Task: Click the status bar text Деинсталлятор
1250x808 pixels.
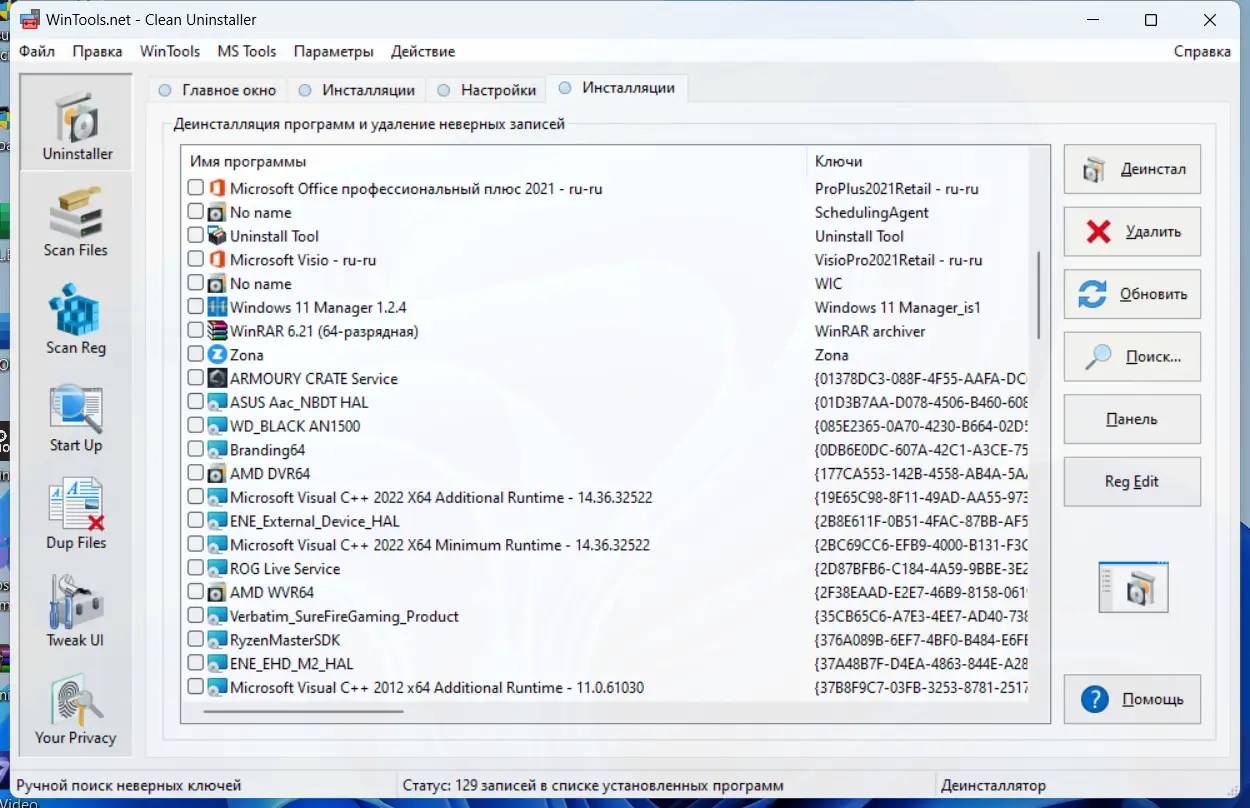Action: [994, 786]
